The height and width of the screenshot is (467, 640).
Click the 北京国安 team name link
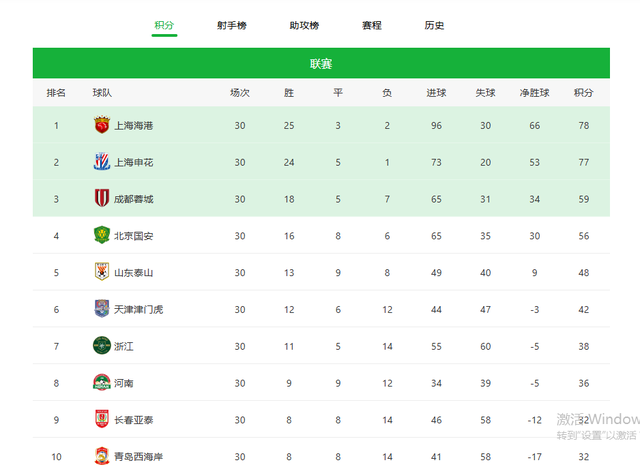[x=133, y=236]
